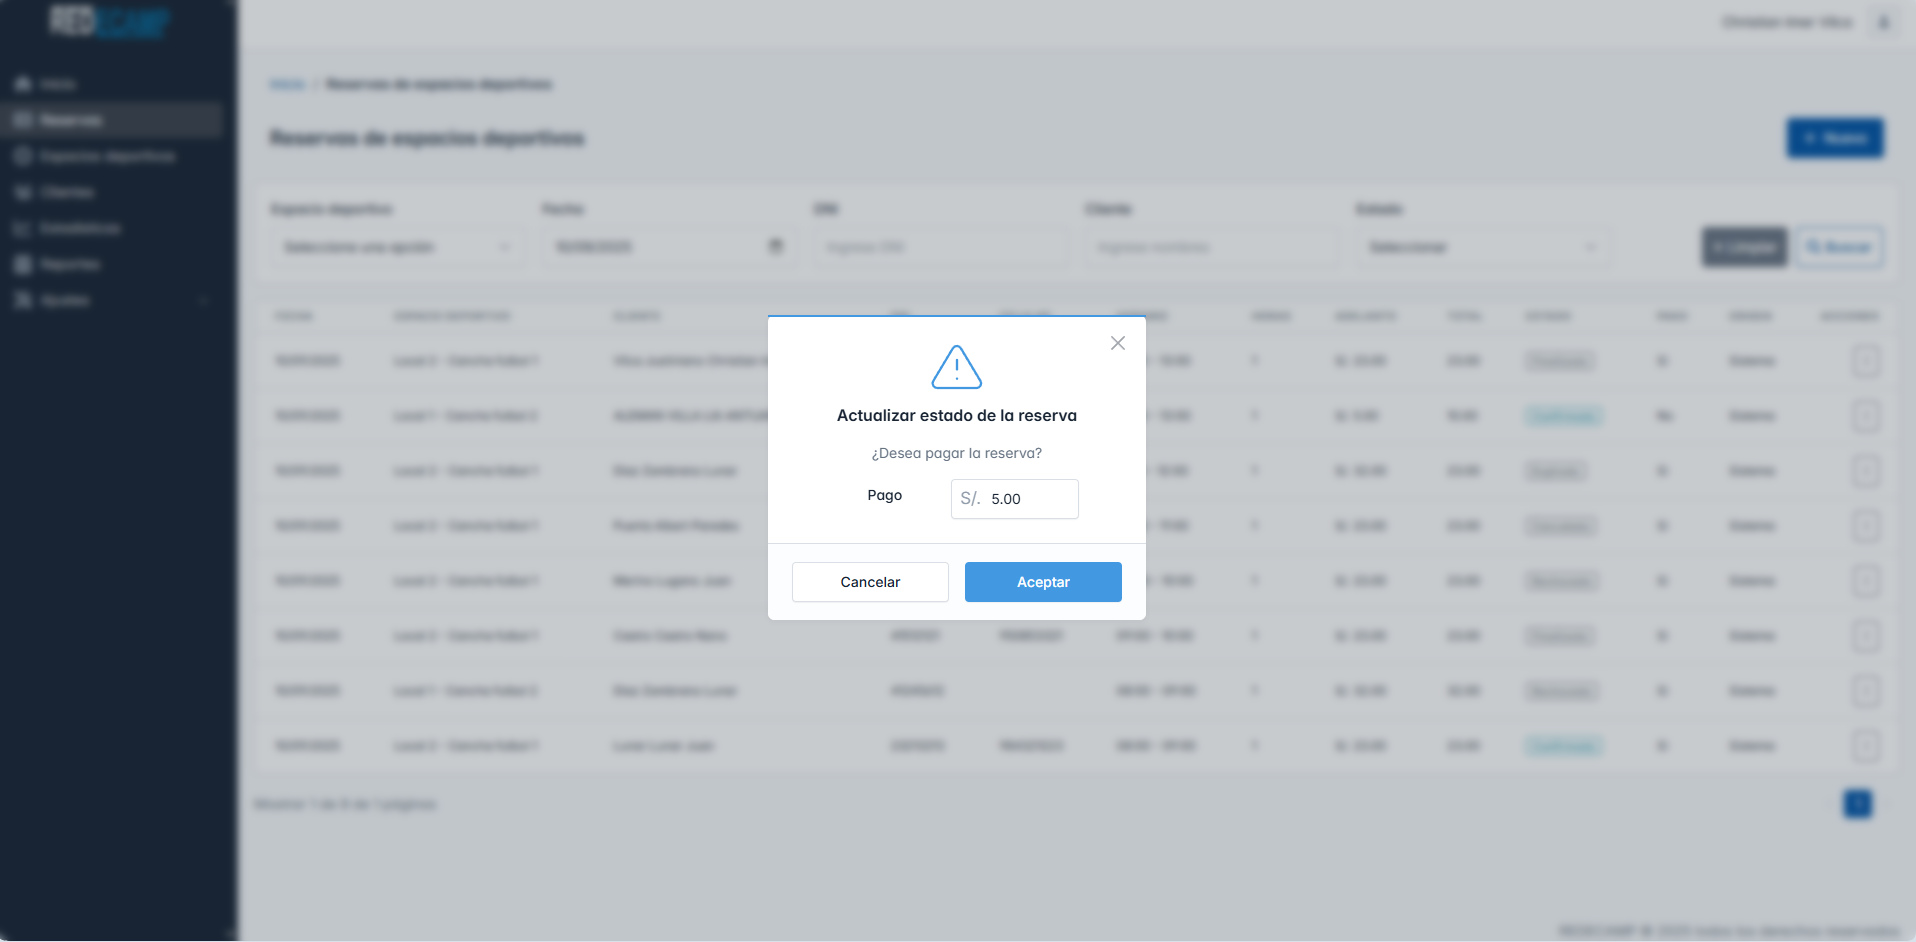Image resolution: width=1916 pixels, height=942 pixels.
Task: Click the calendar icon in Fecha field
Action: (x=775, y=247)
